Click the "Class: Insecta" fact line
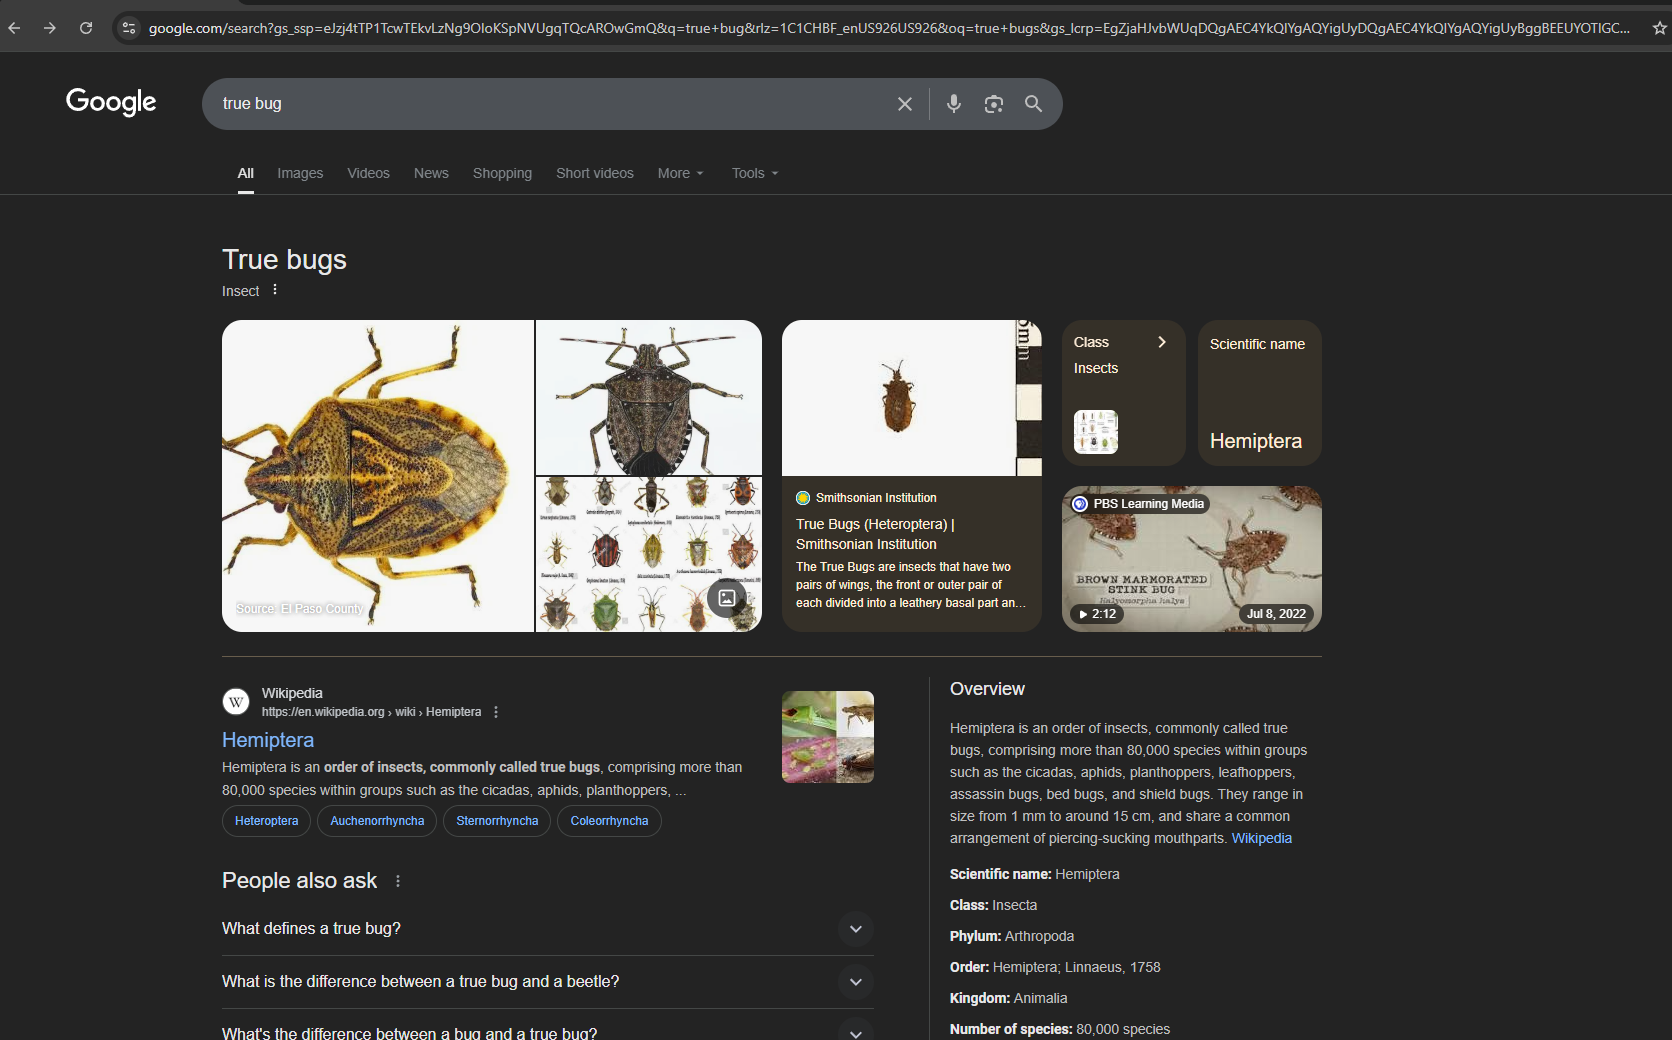Image resolution: width=1672 pixels, height=1040 pixels. click(993, 905)
